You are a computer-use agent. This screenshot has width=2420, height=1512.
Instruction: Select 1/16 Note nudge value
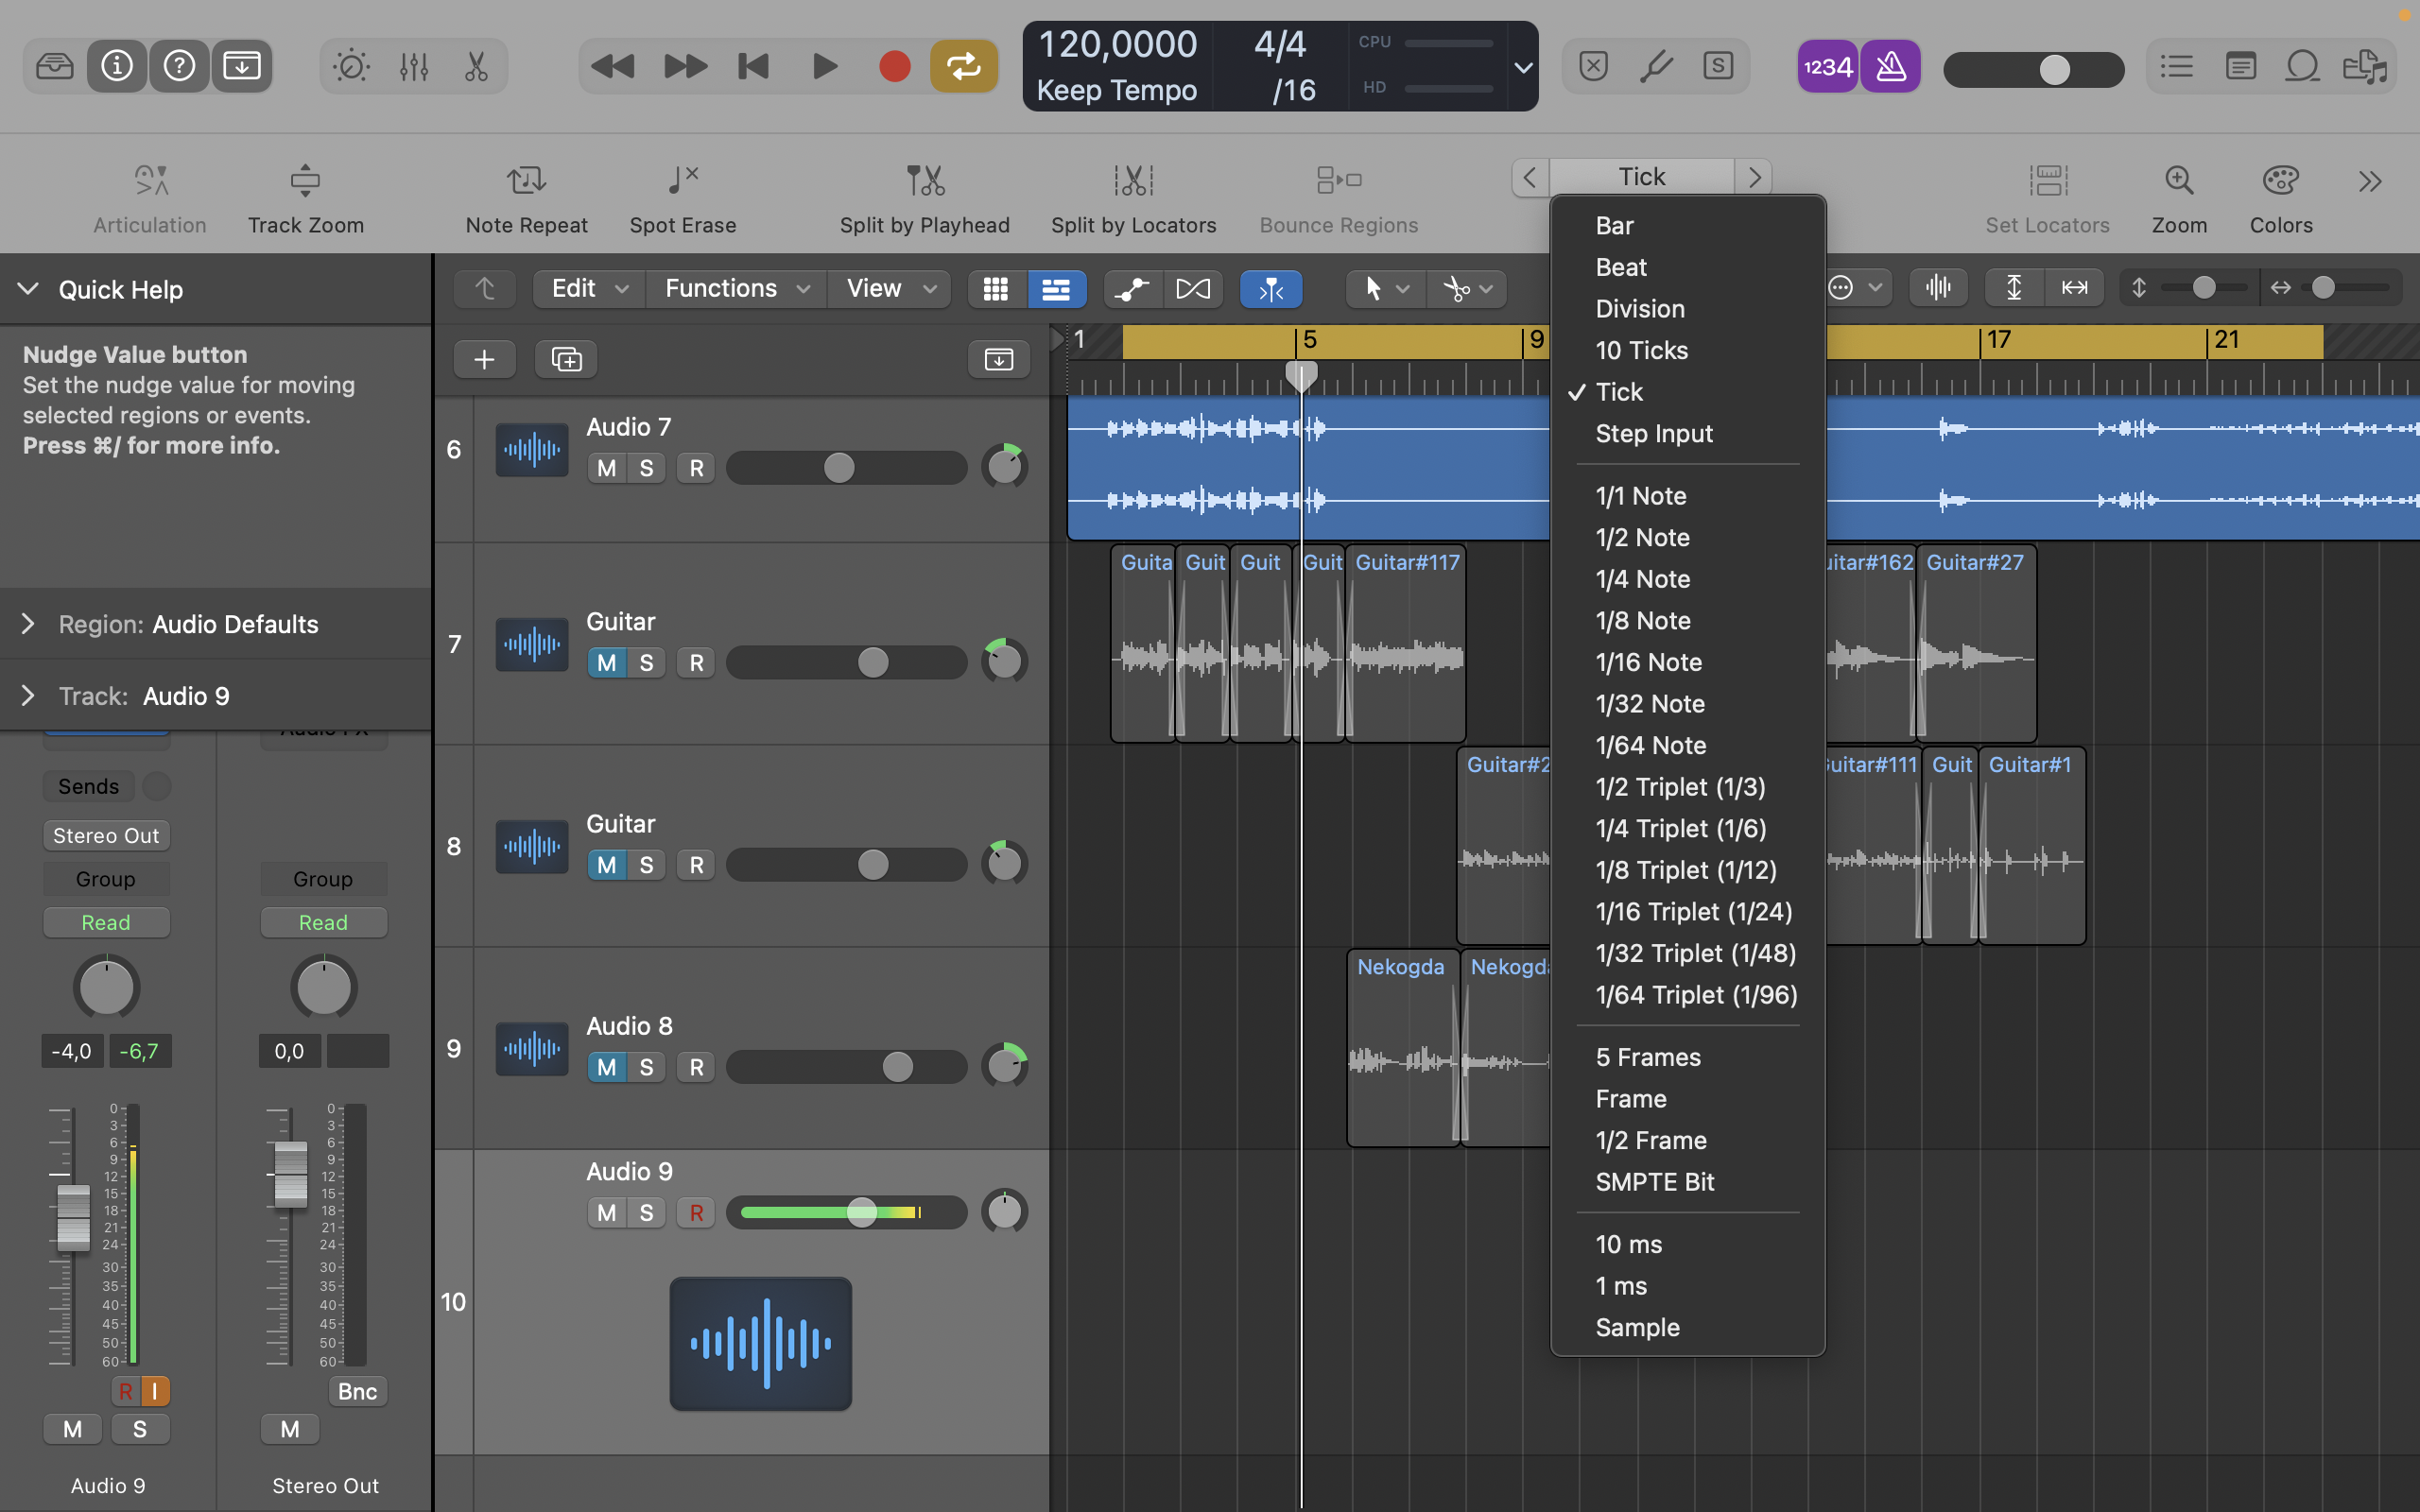(x=1648, y=662)
